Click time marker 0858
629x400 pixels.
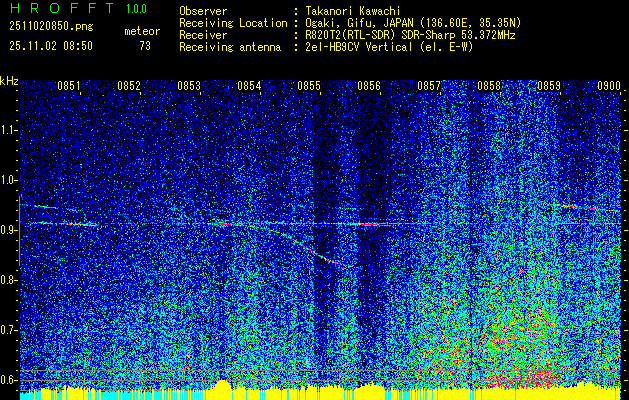489,86
